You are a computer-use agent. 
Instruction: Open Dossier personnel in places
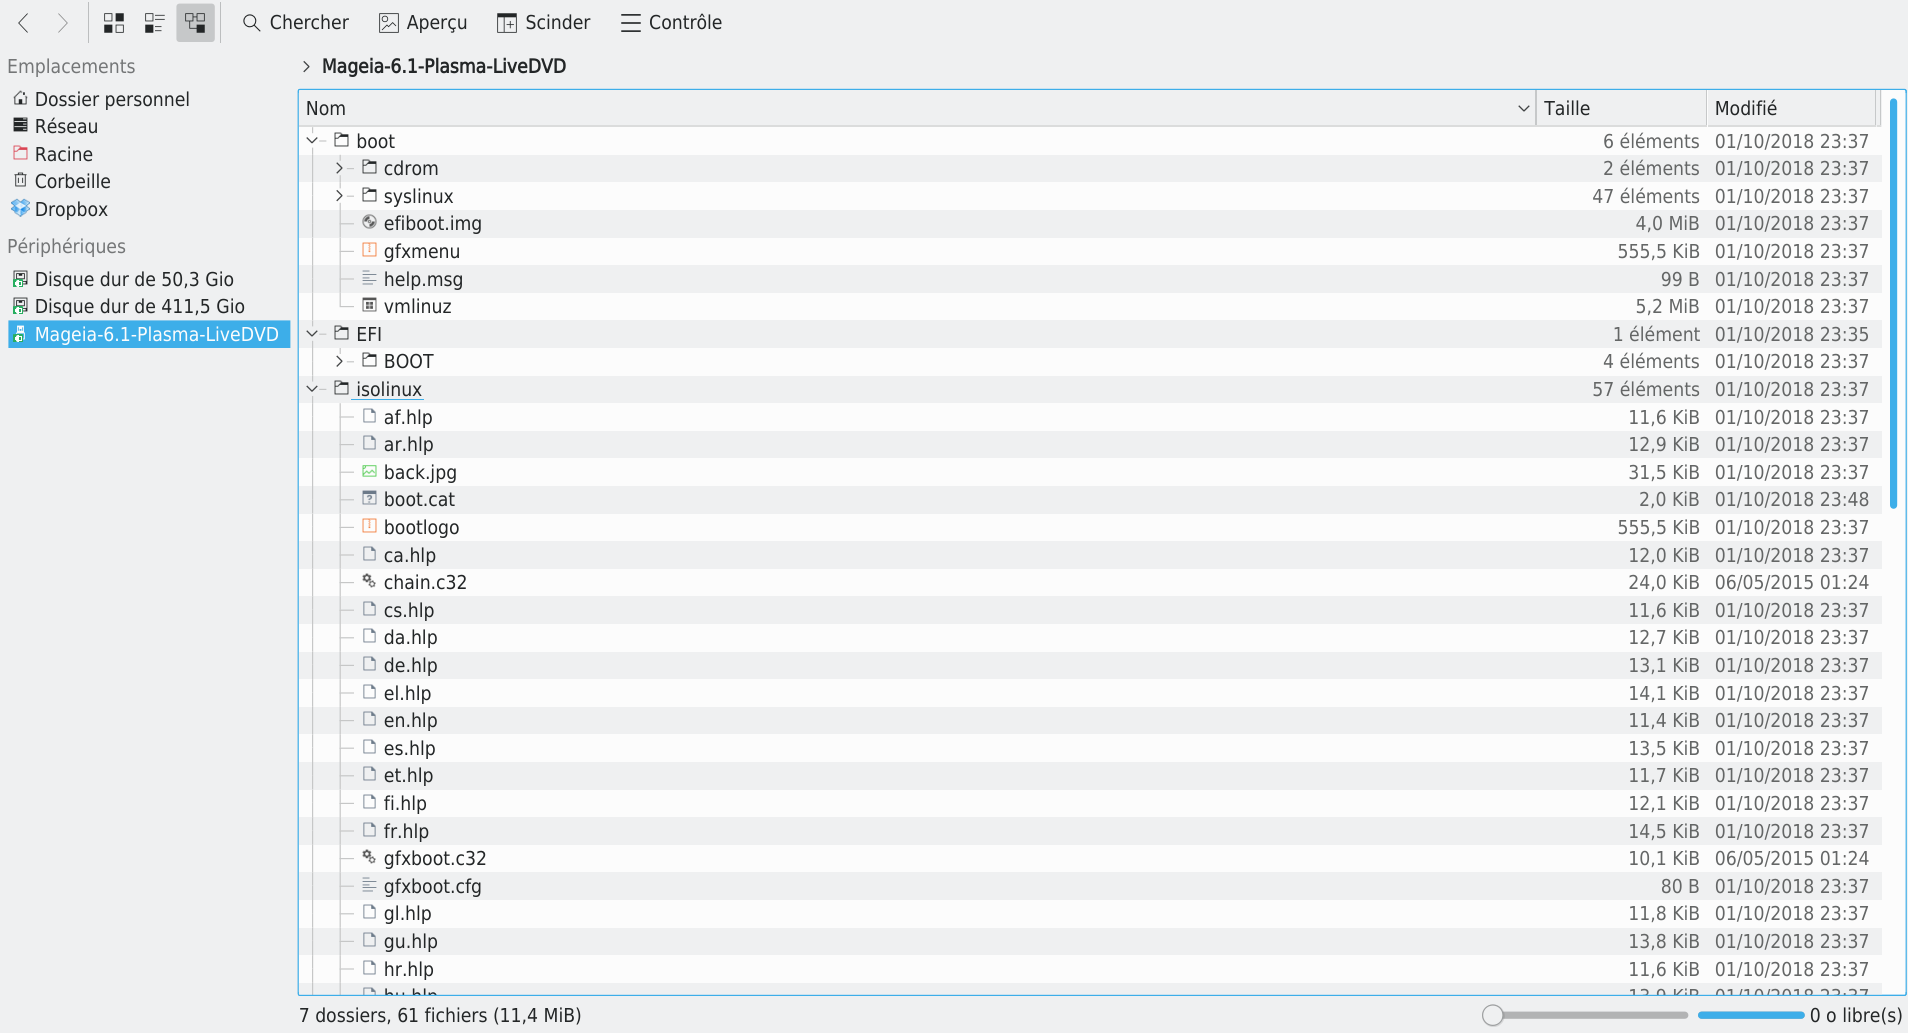112,99
